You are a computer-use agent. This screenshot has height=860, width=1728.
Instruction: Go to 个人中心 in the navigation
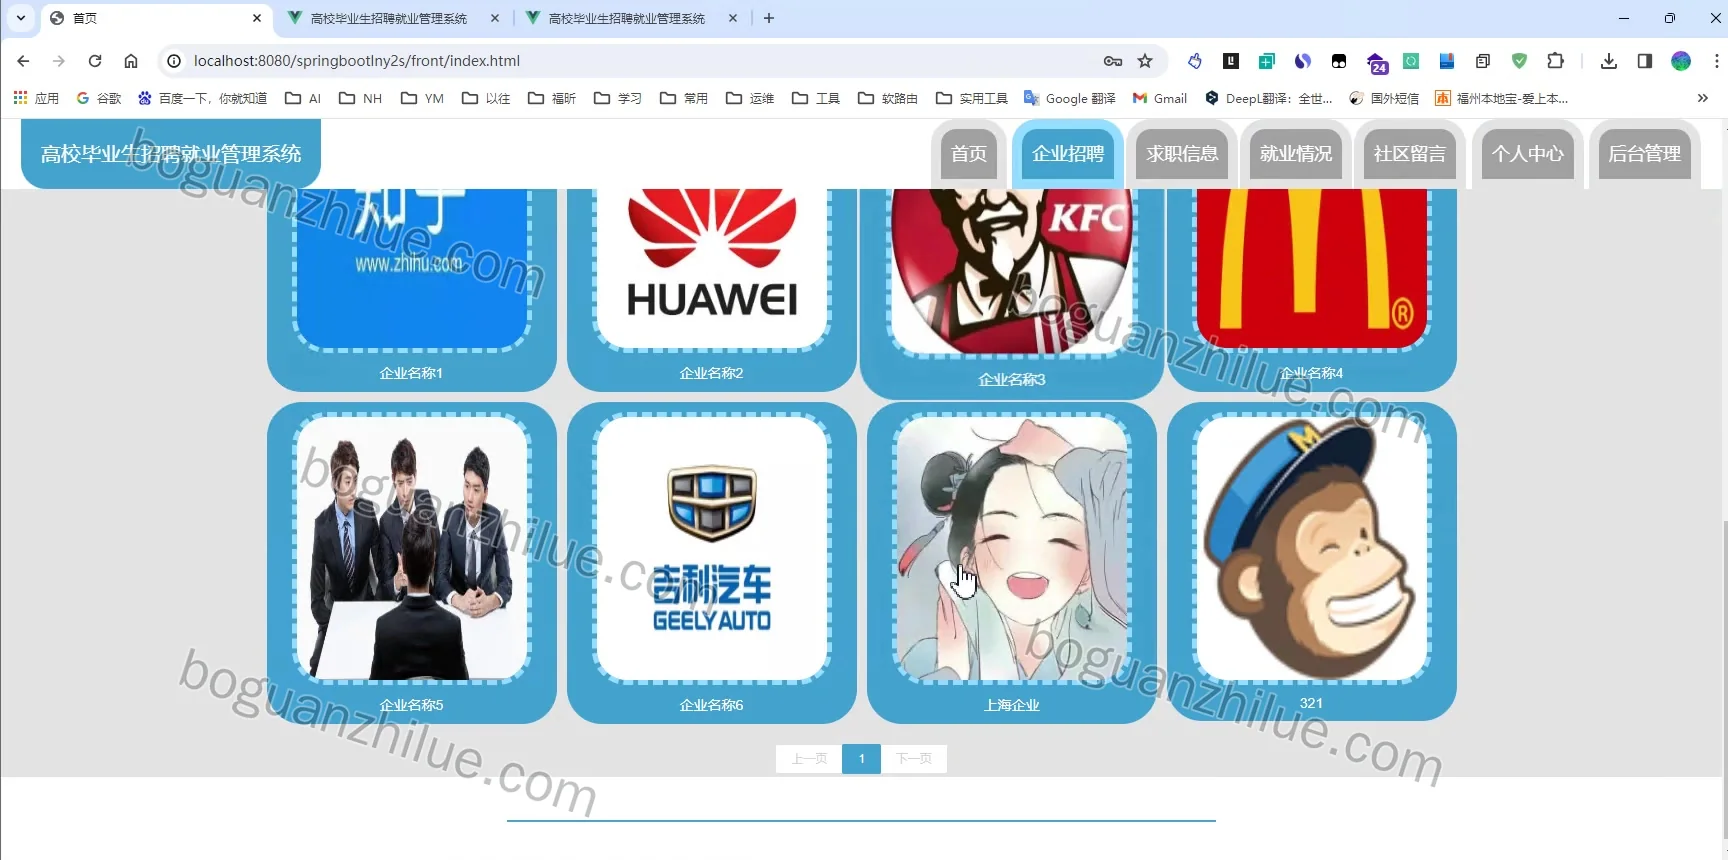coord(1528,154)
